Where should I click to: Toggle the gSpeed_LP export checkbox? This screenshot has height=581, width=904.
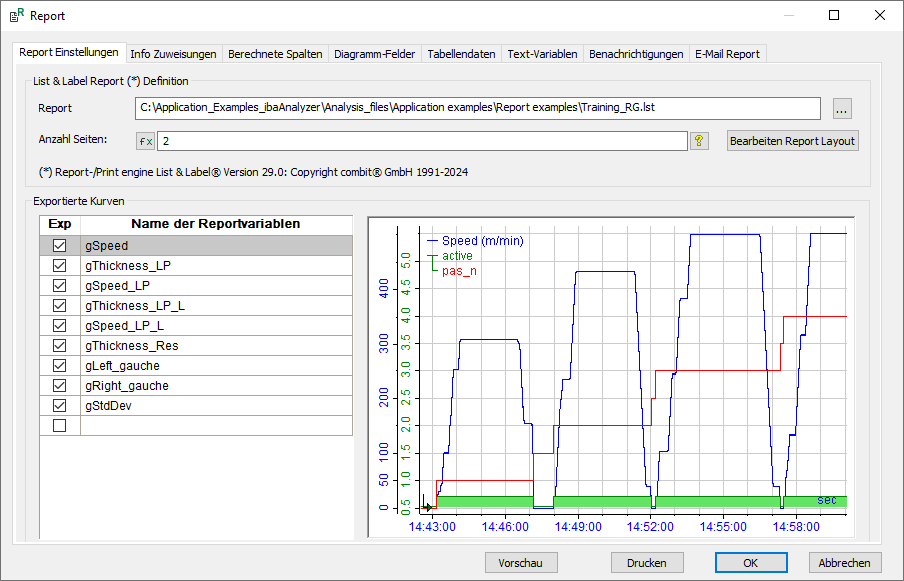coord(59,285)
